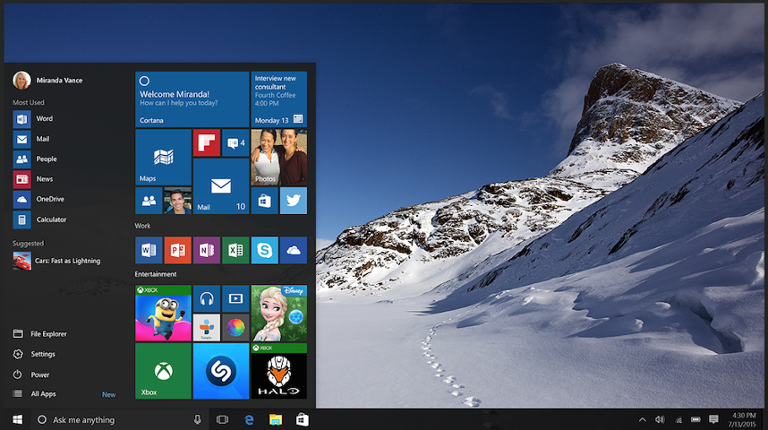Open the PowerPoint tile

[177, 249]
